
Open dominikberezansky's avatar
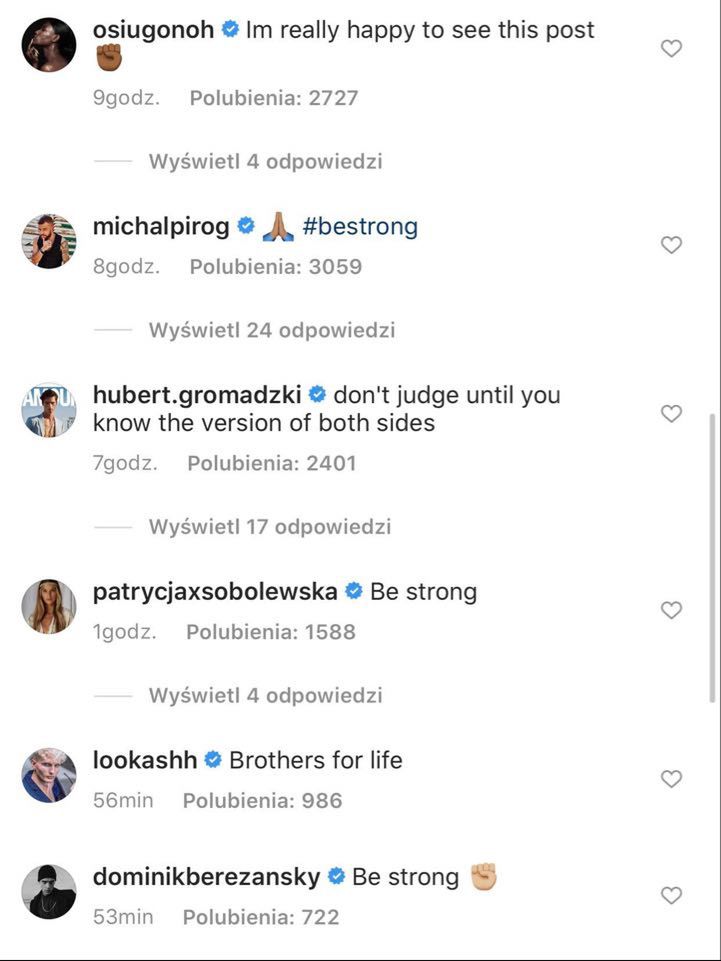click(x=49, y=891)
